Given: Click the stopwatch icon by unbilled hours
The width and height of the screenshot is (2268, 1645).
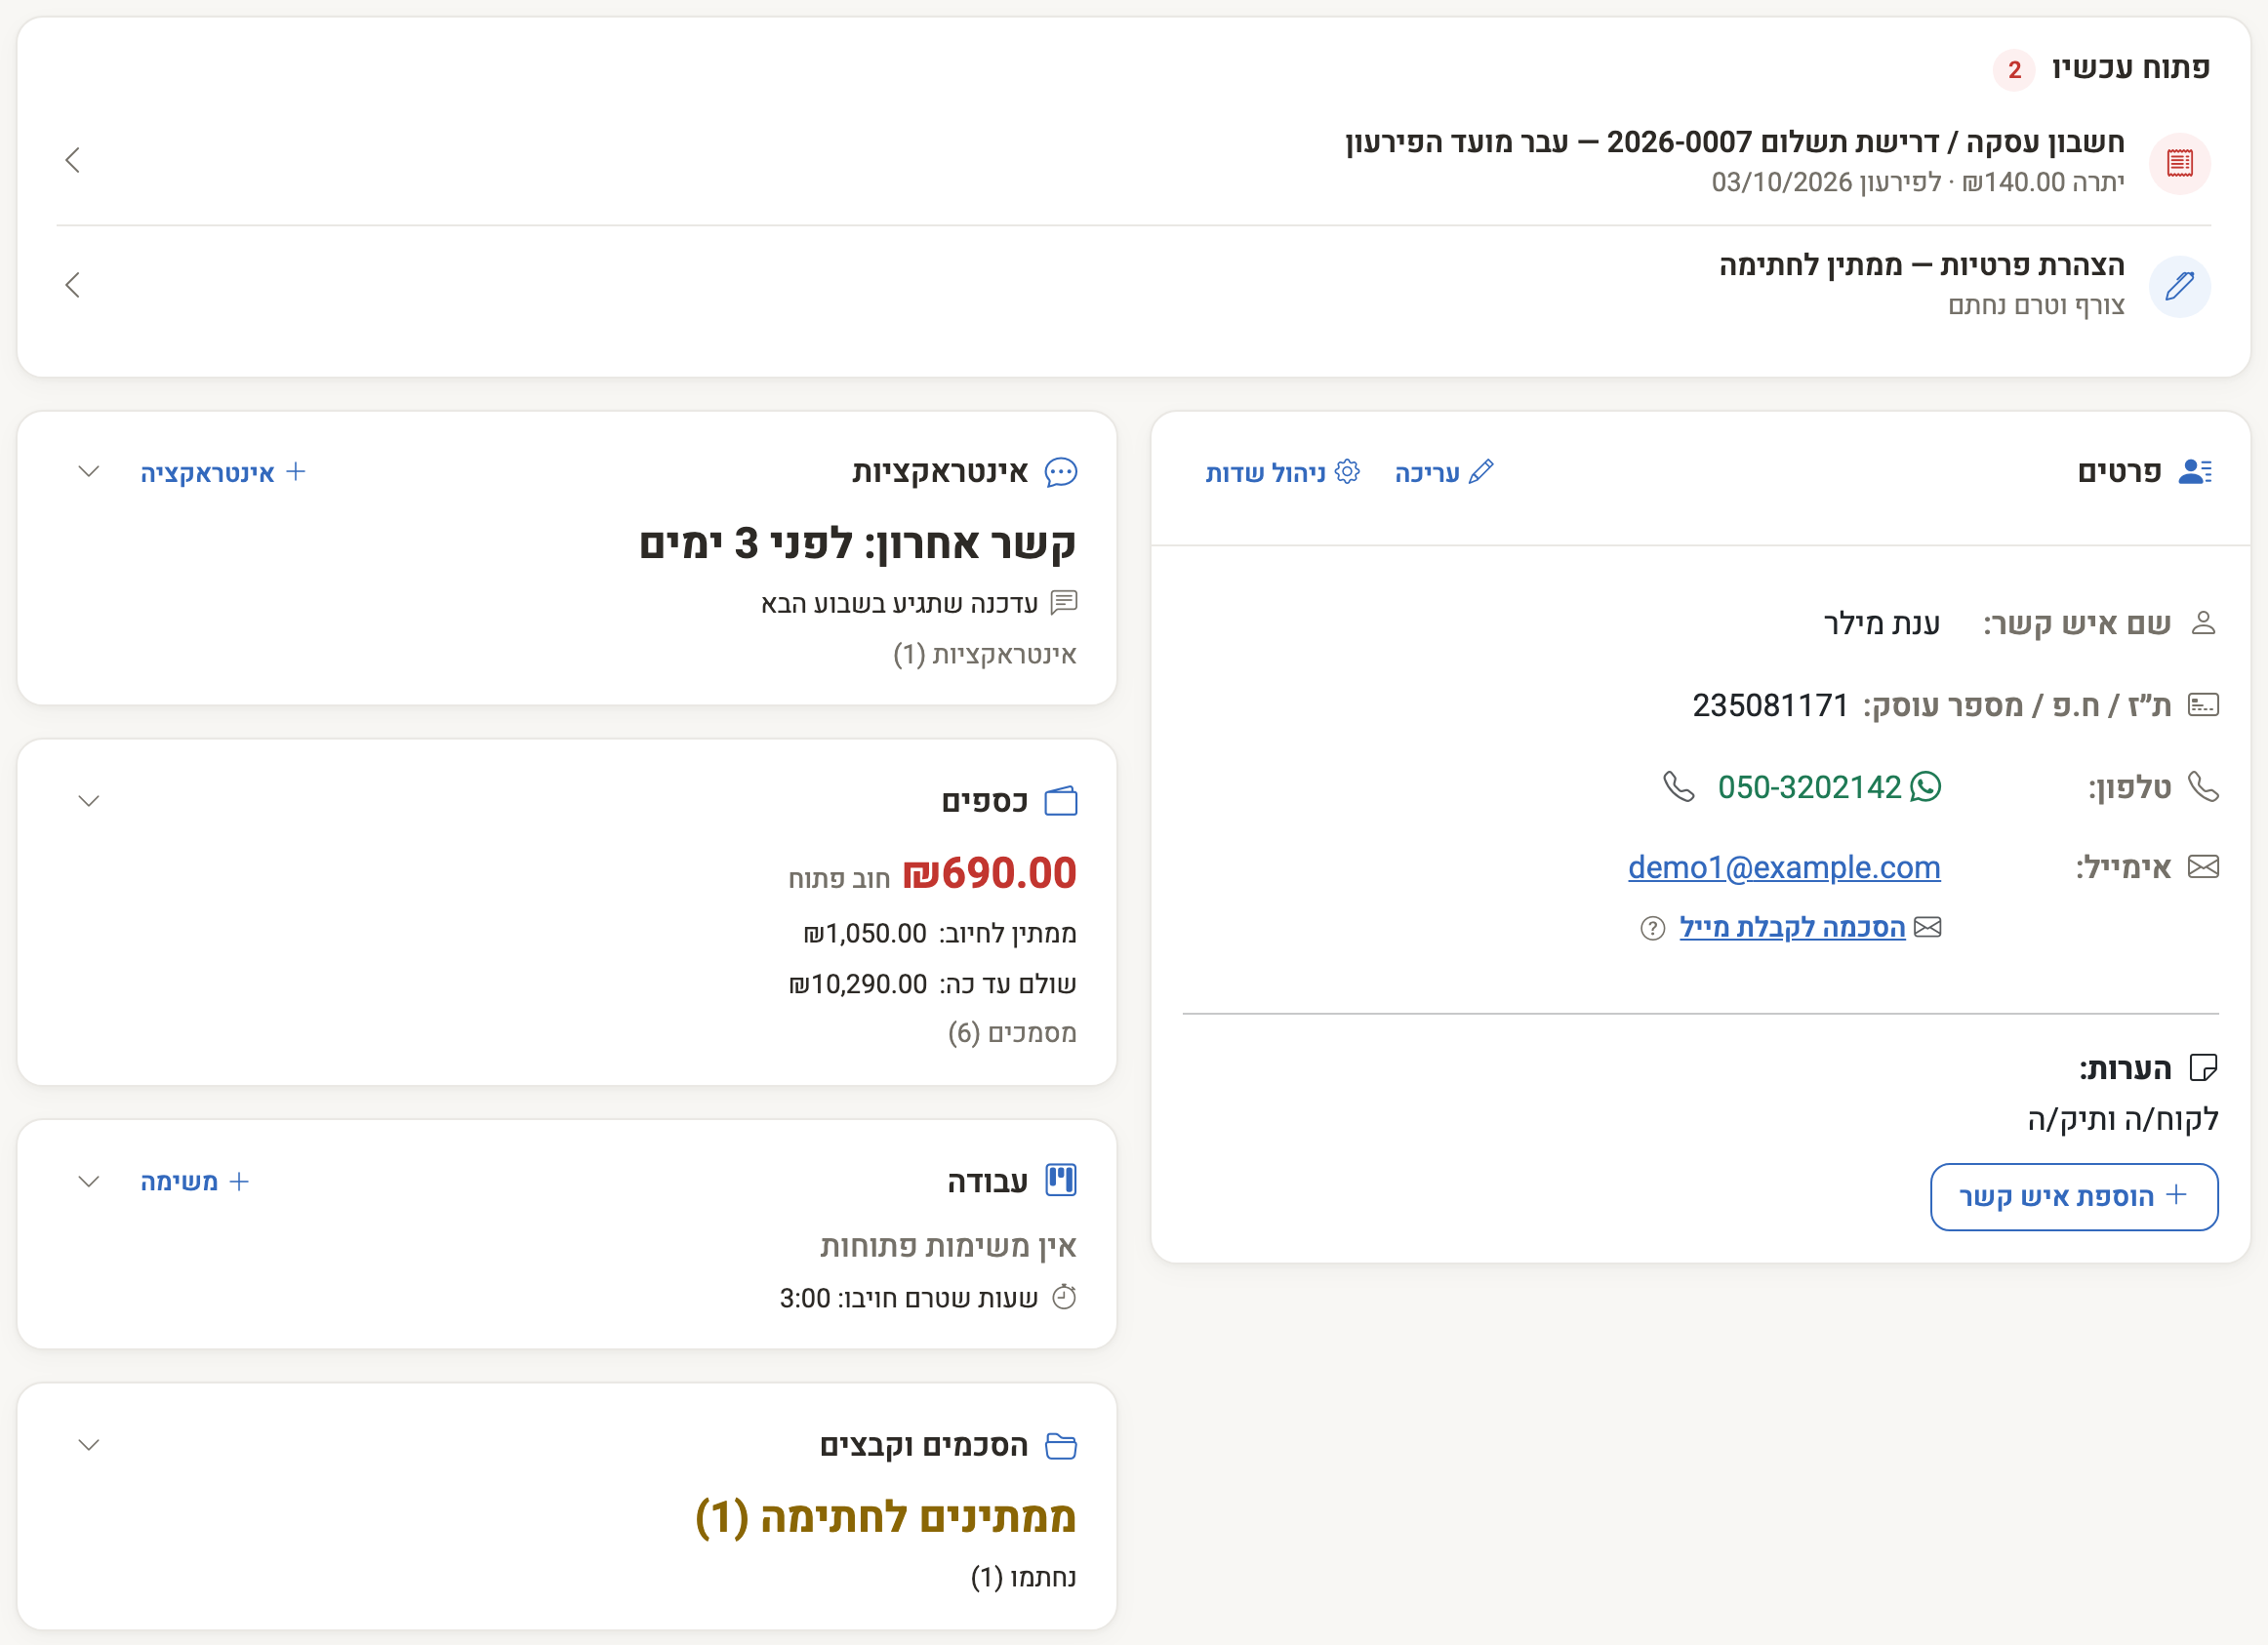Looking at the screenshot, I should (x=1065, y=1297).
